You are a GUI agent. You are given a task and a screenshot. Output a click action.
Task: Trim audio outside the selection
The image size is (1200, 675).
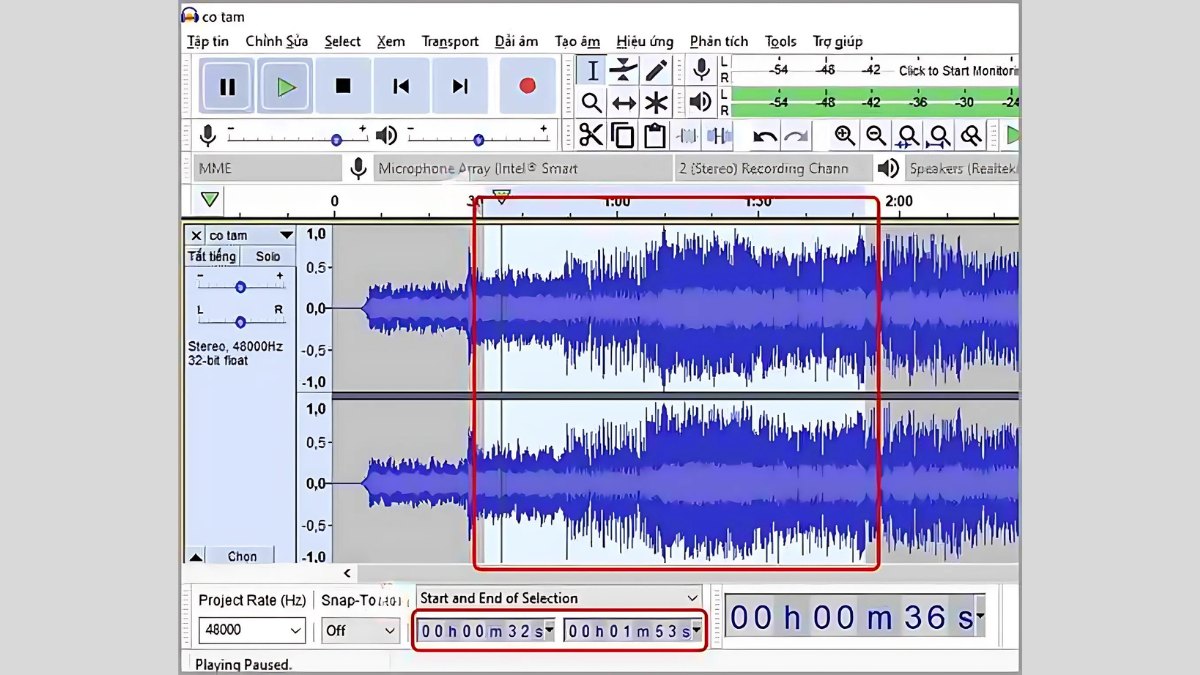tap(687, 135)
